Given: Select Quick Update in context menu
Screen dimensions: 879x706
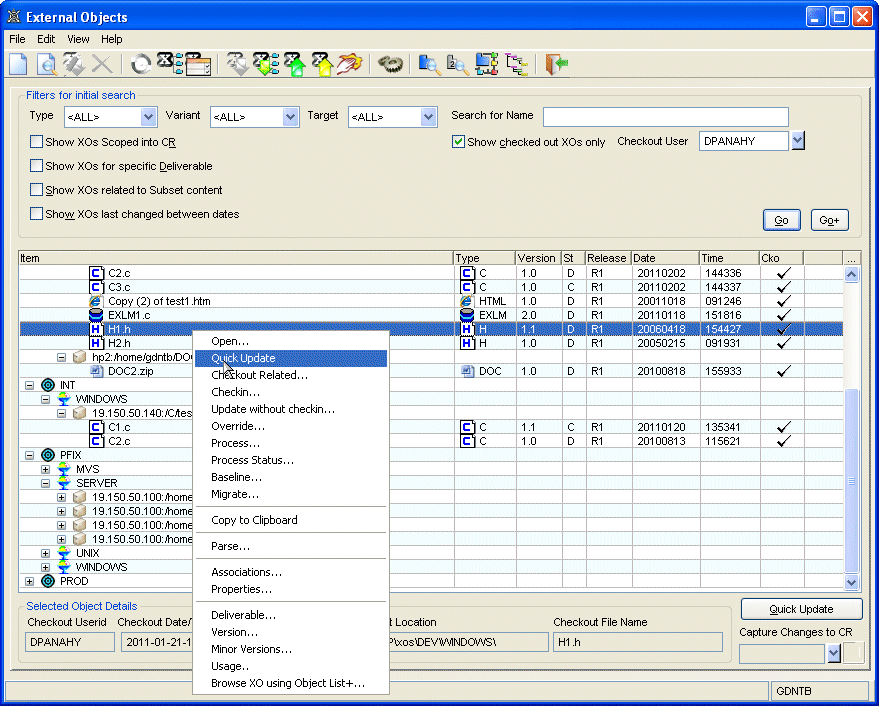Looking at the screenshot, I should 243,358.
